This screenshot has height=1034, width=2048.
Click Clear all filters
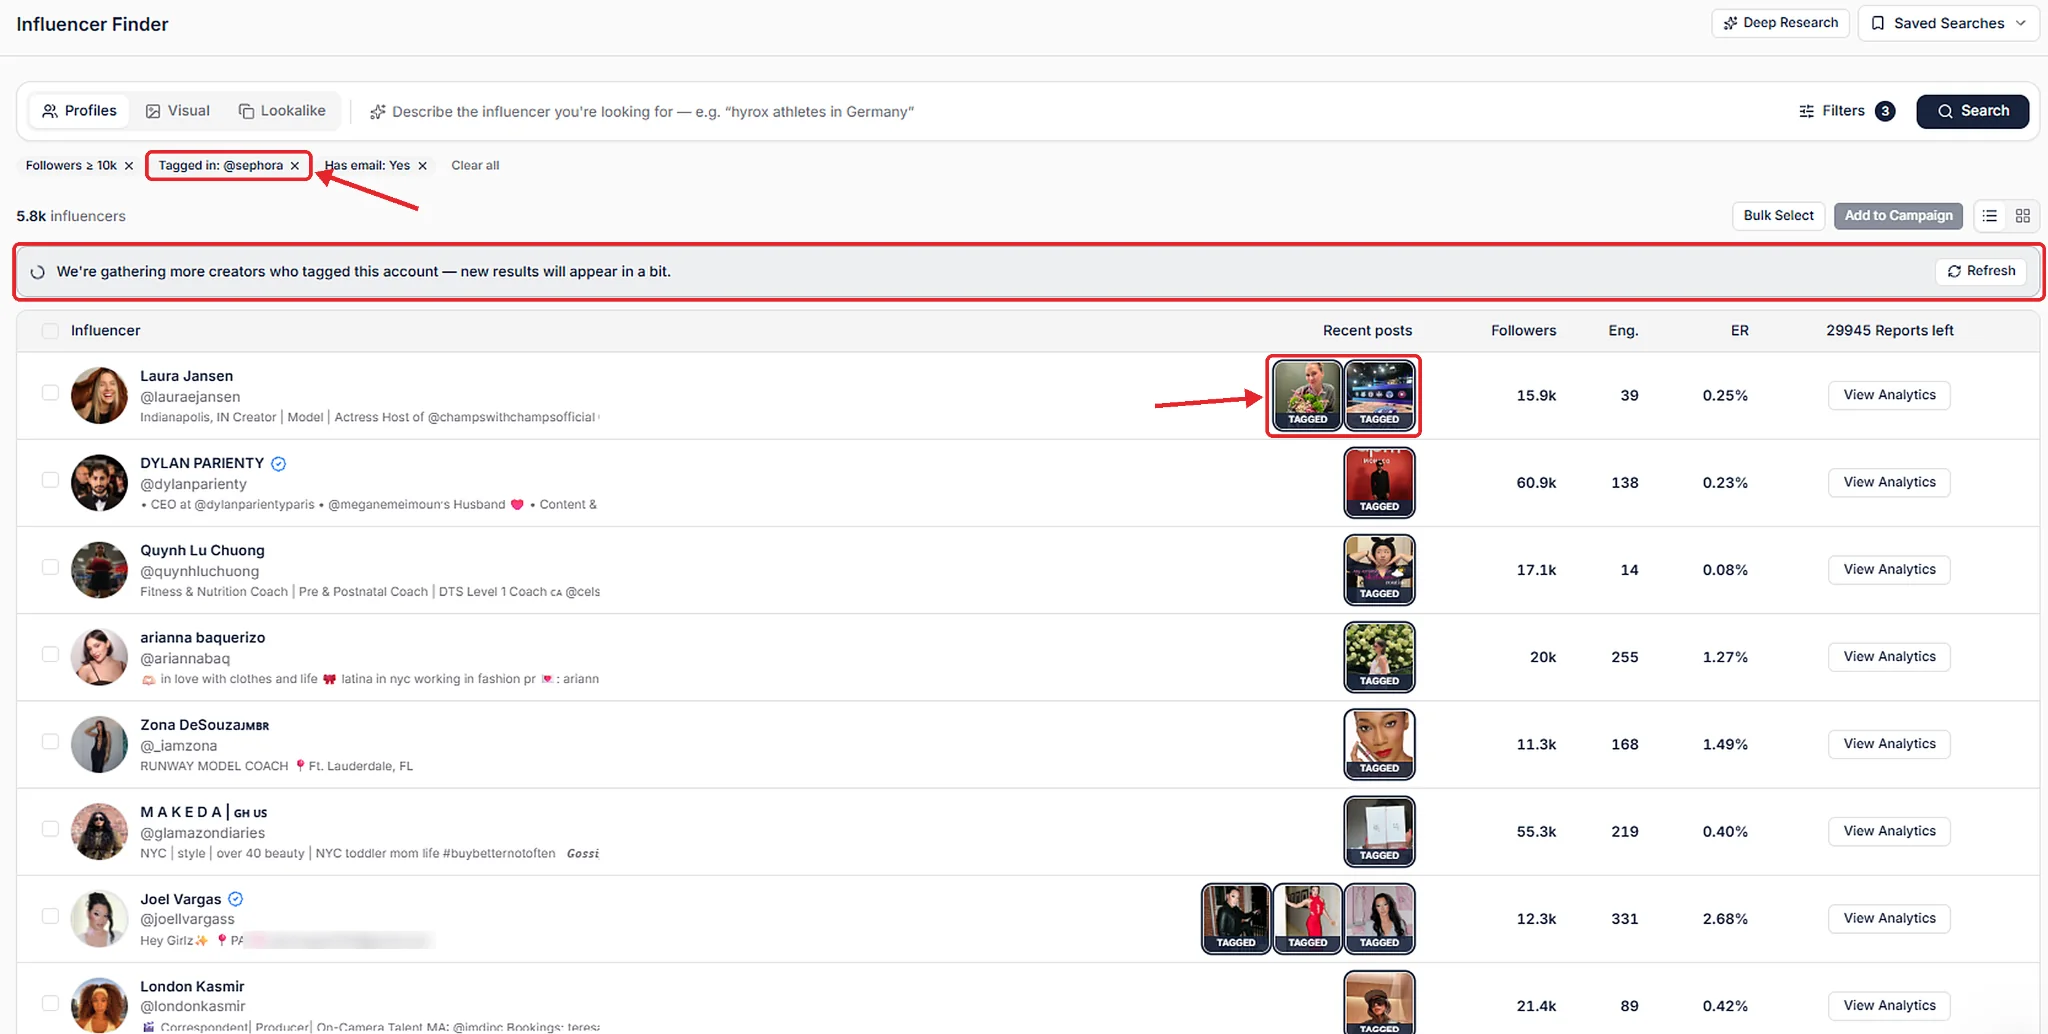tap(475, 166)
